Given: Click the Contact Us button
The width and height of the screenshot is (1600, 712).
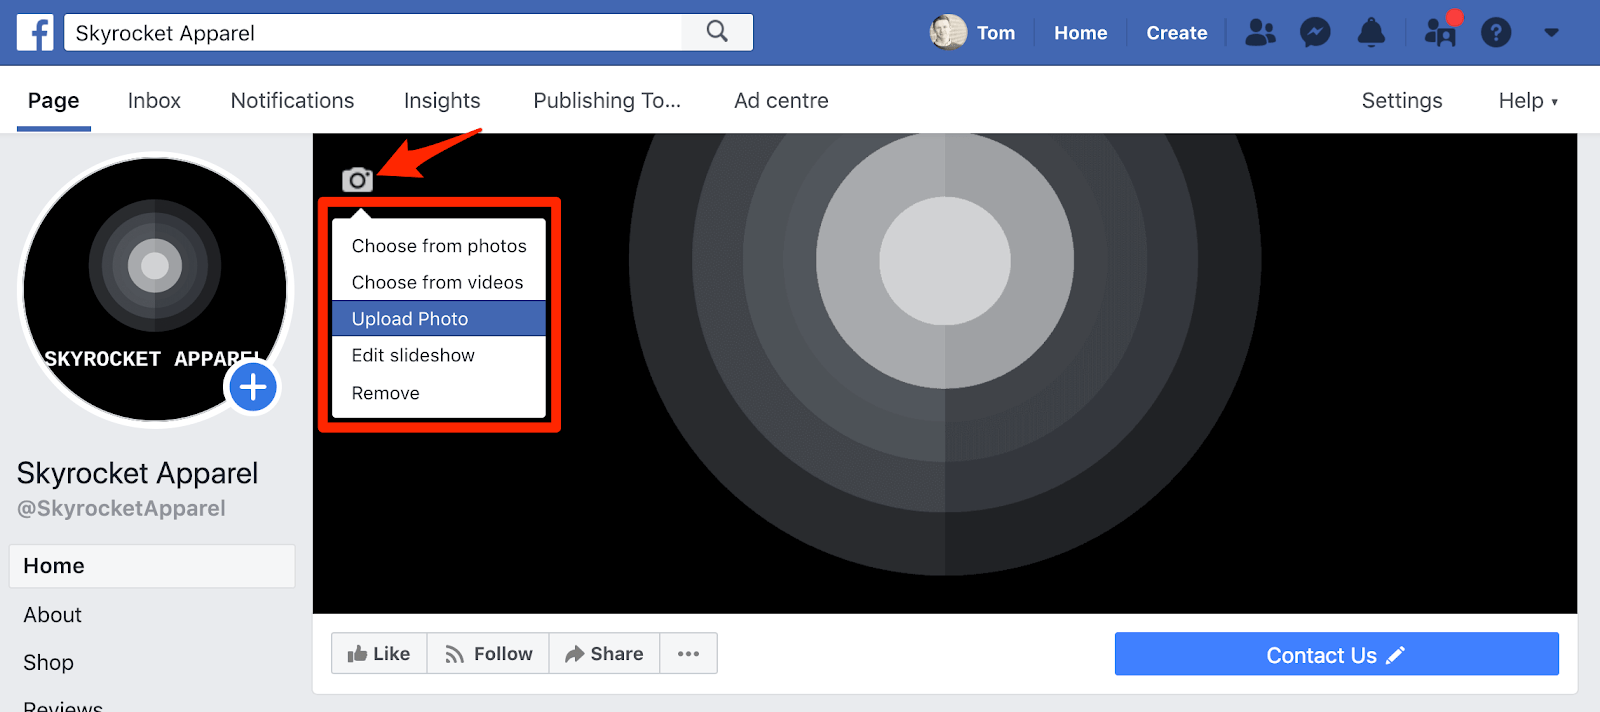Looking at the screenshot, I should tap(1336, 654).
